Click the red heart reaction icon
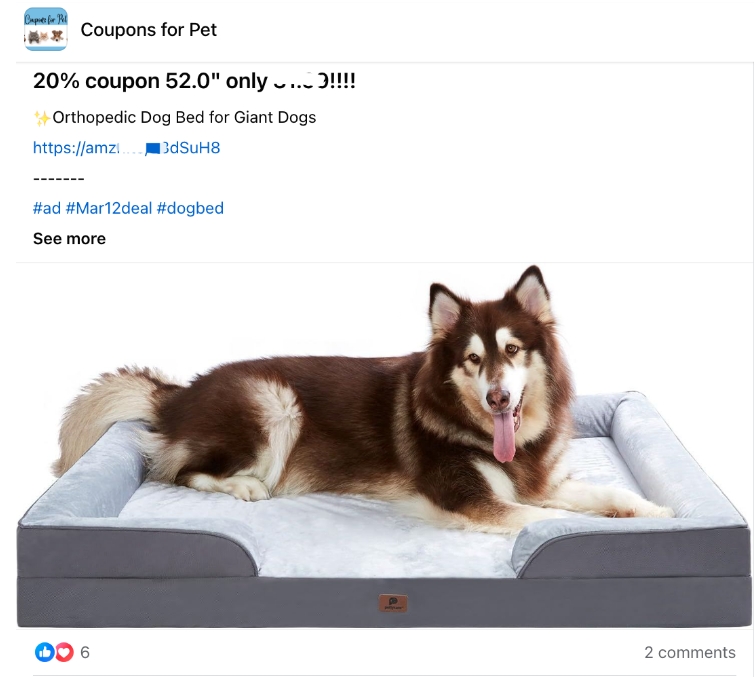Image resolution: width=755 pixels, height=677 pixels. coord(64,652)
